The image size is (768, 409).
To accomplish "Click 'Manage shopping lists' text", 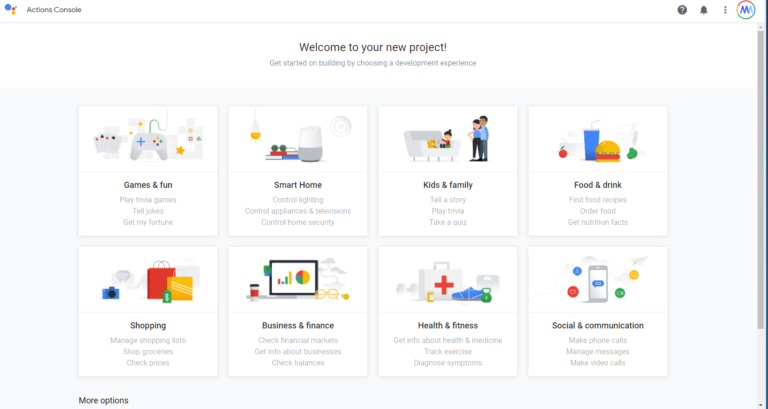I will click(148, 340).
